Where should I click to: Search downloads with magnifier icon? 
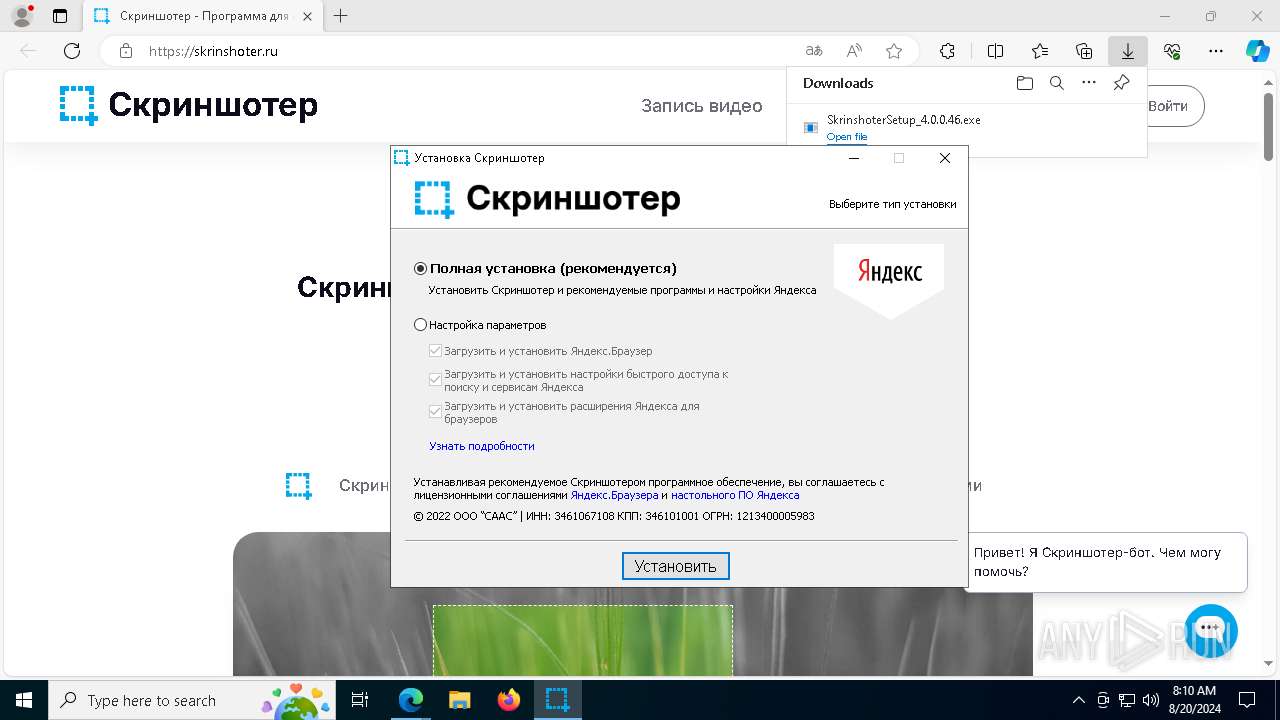click(x=1056, y=83)
